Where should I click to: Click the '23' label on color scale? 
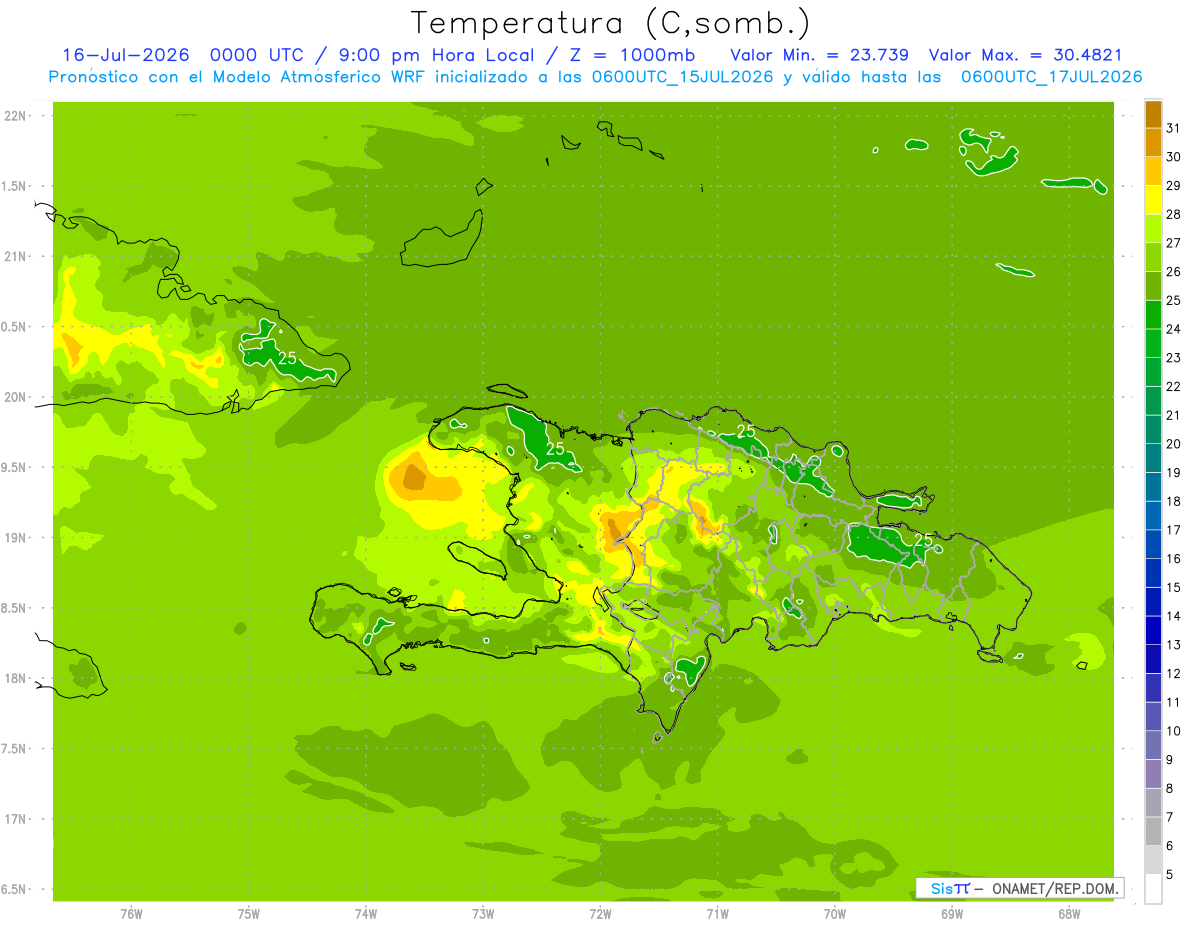point(1173,357)
